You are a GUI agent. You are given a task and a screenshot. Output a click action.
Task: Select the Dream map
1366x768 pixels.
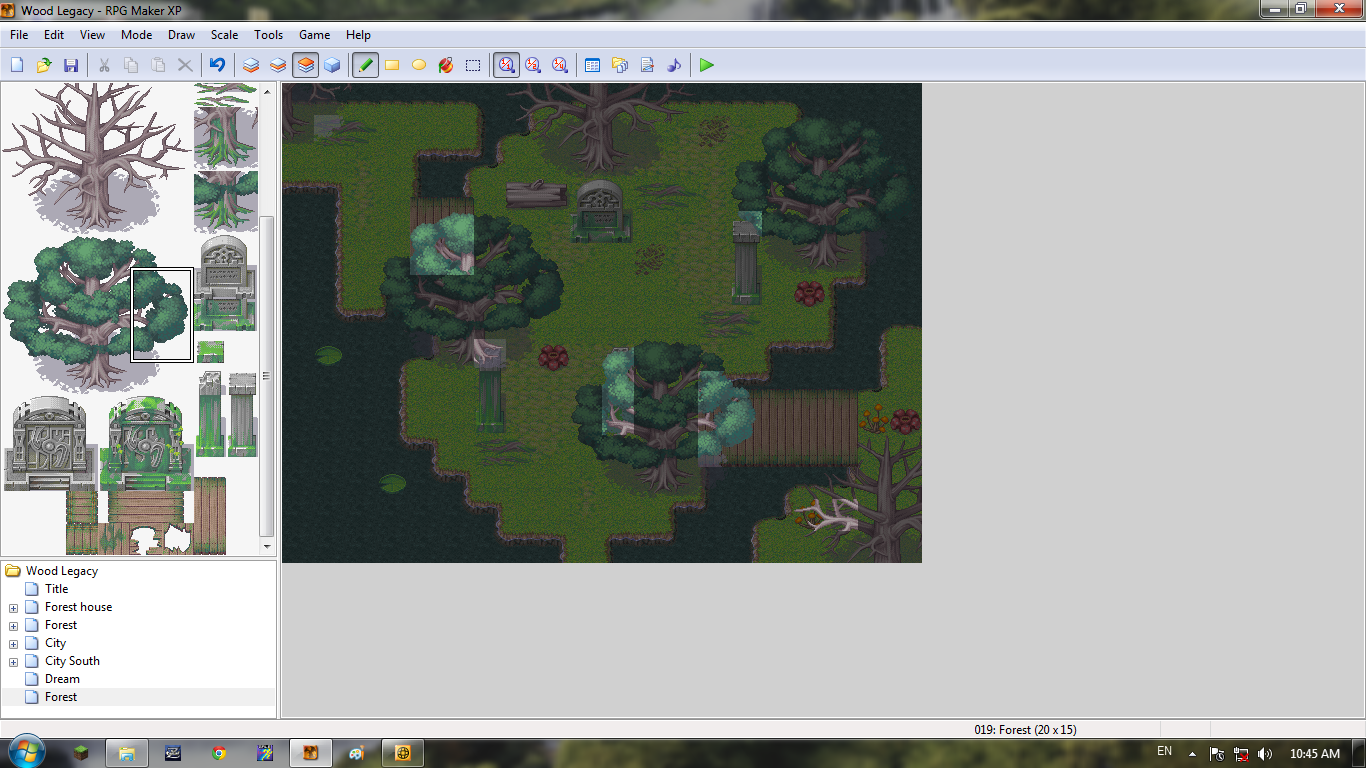pyautogui.click(x=60, y=679)
